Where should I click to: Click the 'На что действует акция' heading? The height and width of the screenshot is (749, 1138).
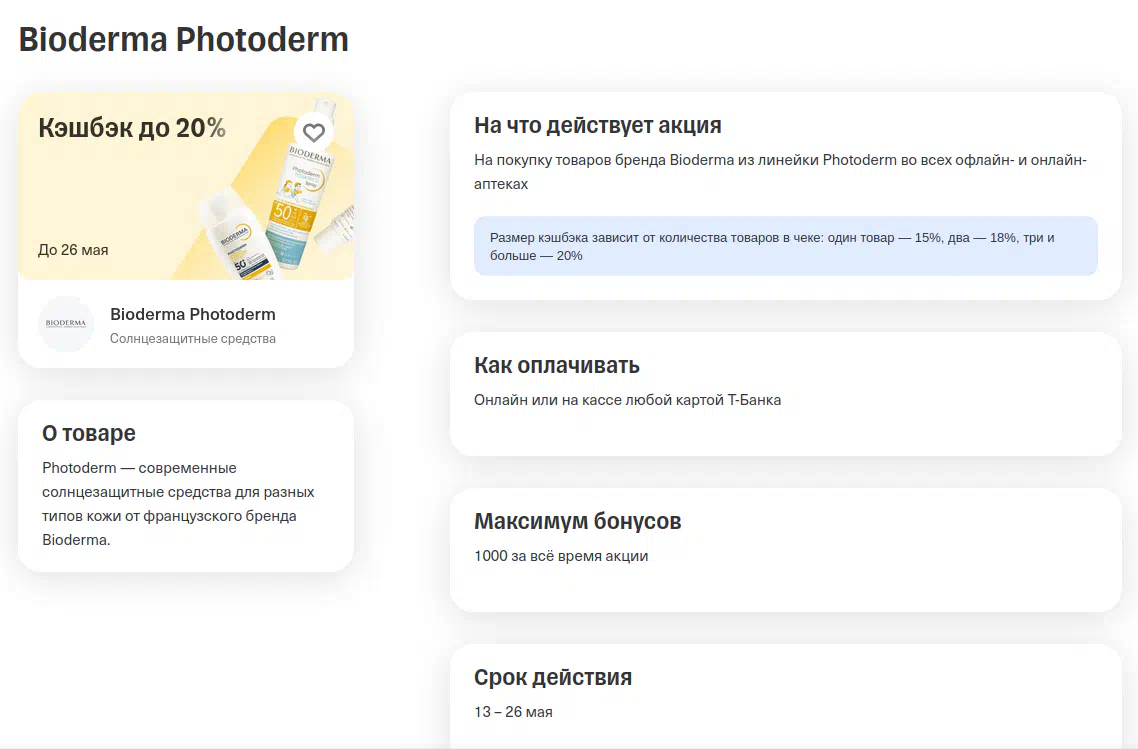coord(598,126)
